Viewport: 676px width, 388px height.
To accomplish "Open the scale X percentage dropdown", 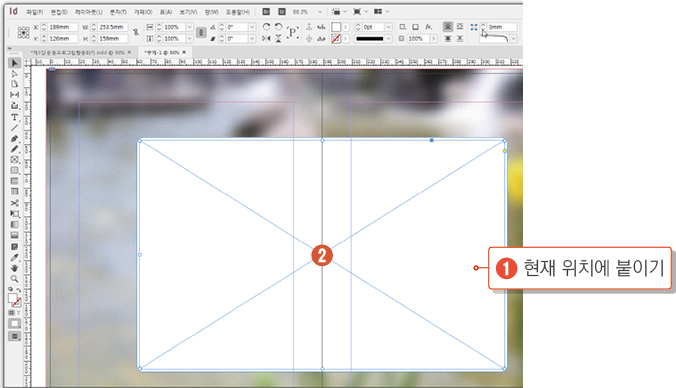I will tap(189, 27).
